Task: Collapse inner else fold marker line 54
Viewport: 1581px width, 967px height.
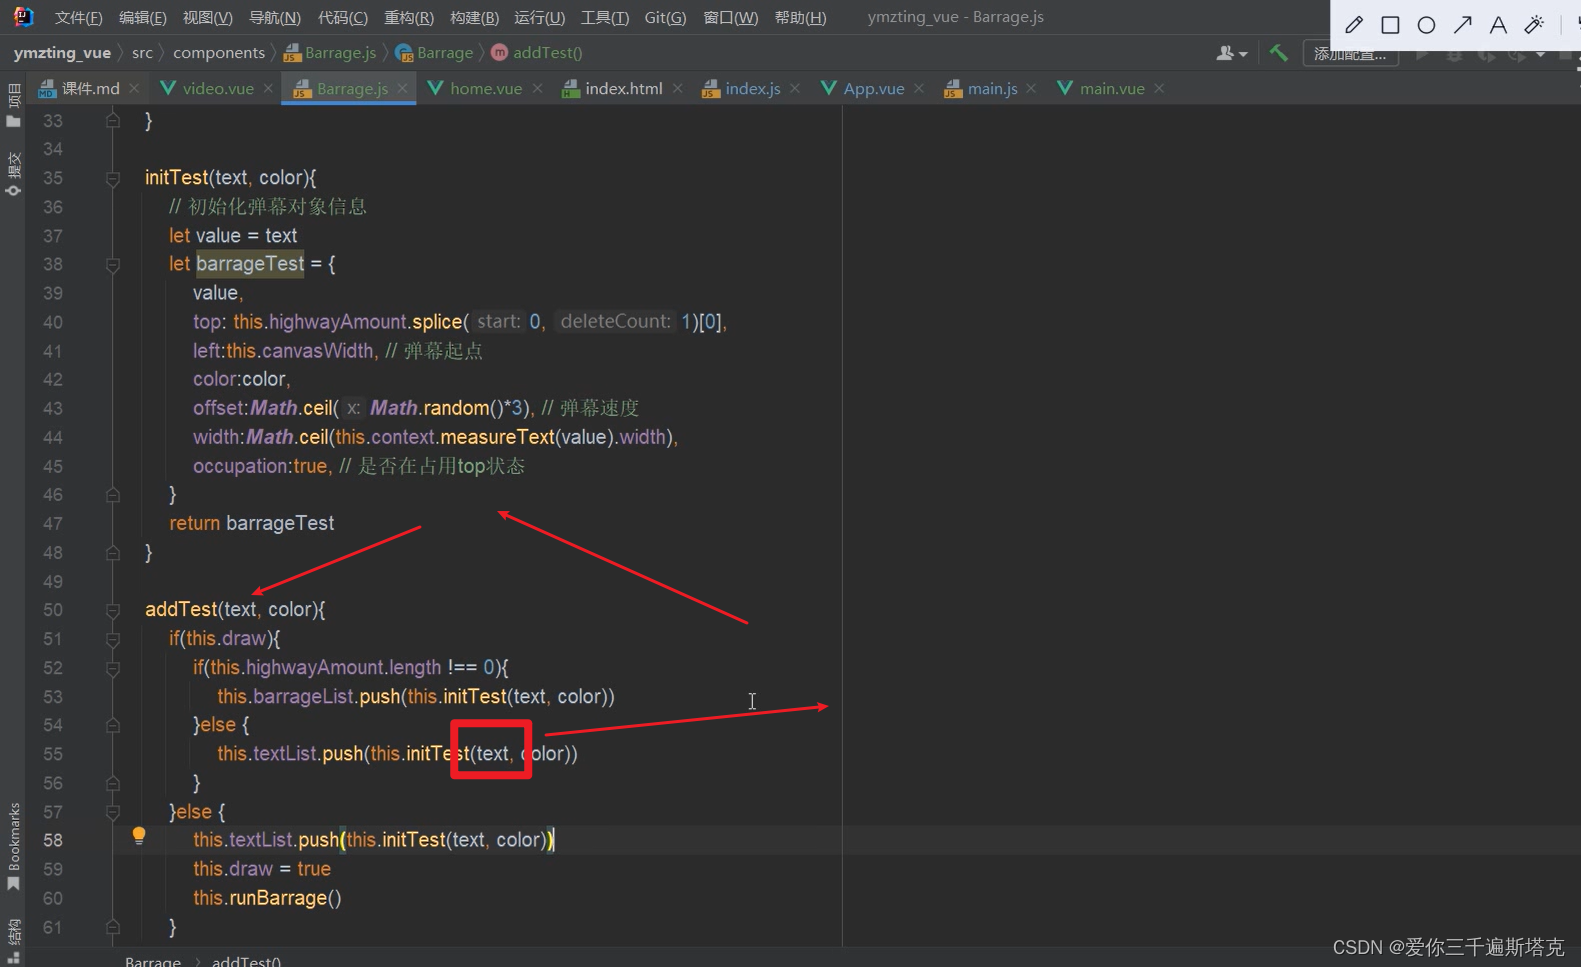Action: coord(113,725)
